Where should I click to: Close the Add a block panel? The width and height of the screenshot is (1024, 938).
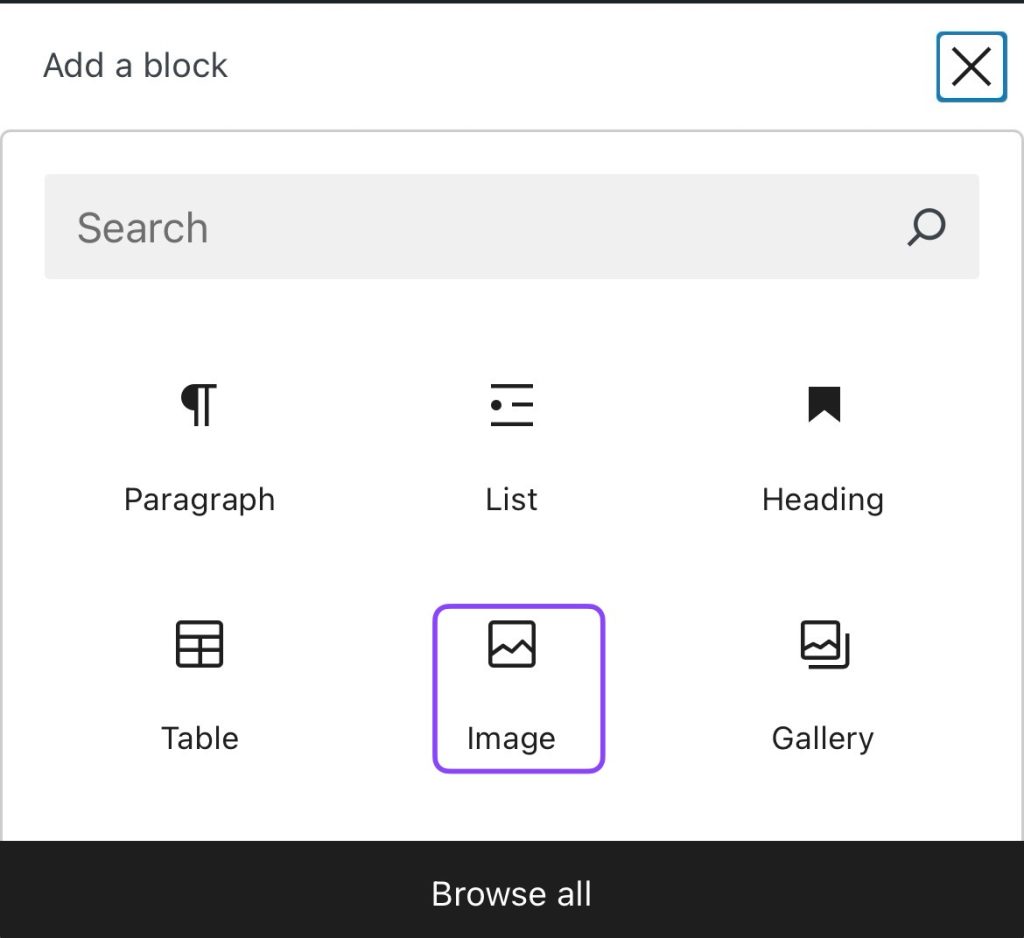pos(971,67)
